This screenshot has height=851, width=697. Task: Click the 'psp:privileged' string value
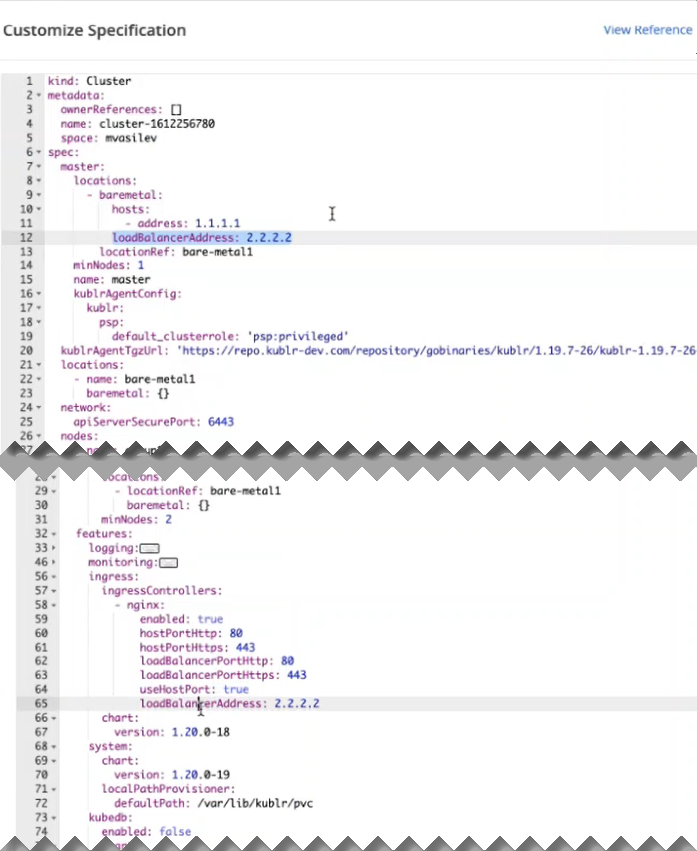click(297, 336)
